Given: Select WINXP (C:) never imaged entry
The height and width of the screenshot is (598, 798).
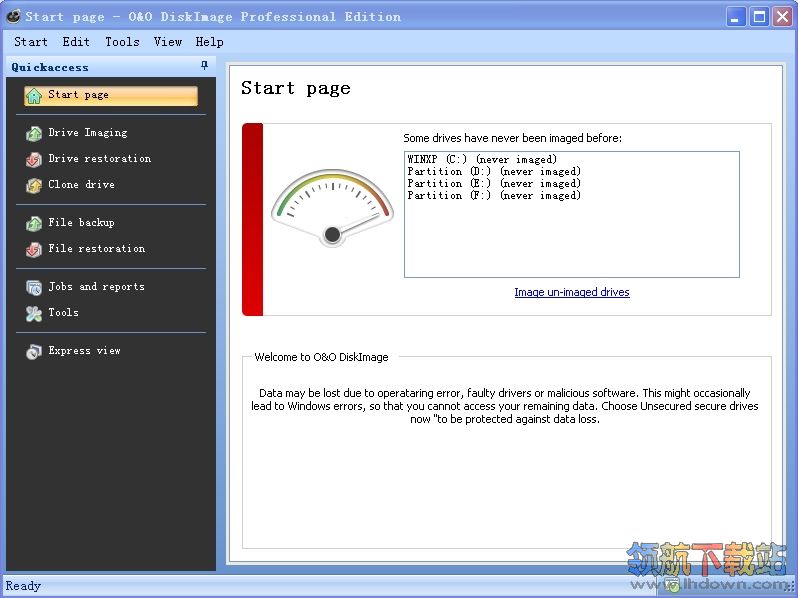Looking at the screenshot, I should point(482,159).
